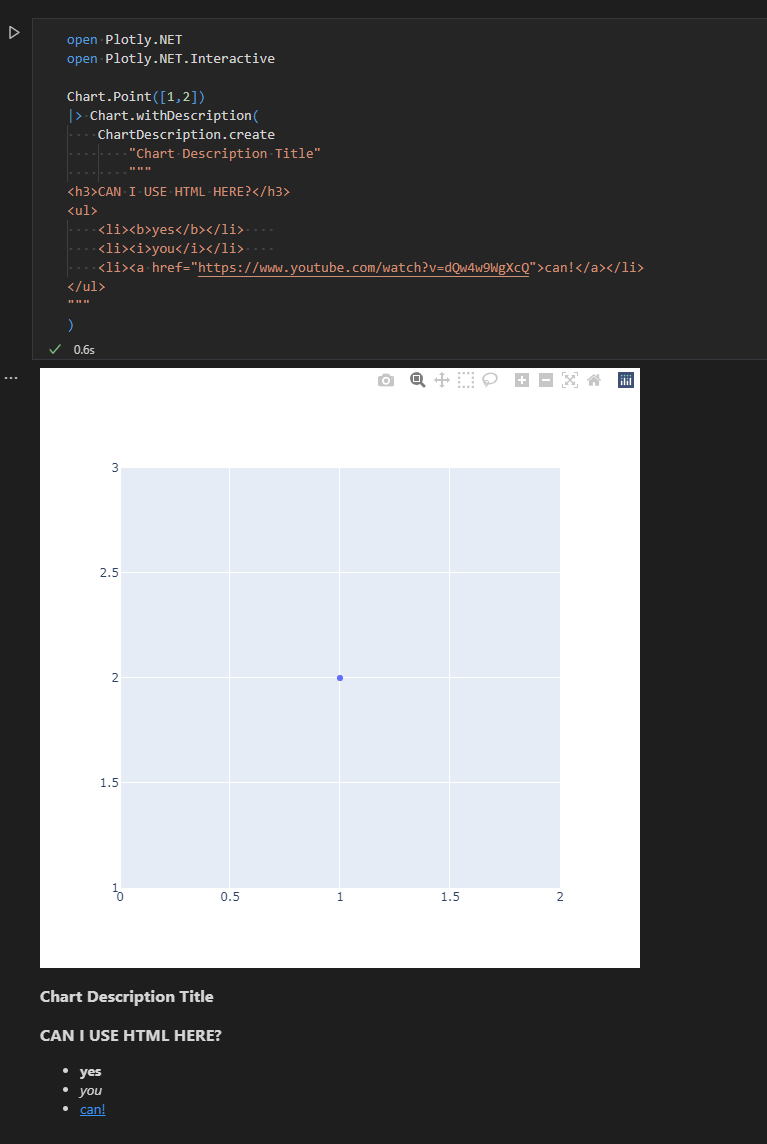Viewport: 767px width, 1144px height.
Task: Click the 0.6s execution time label
Action: coord(83,349)
